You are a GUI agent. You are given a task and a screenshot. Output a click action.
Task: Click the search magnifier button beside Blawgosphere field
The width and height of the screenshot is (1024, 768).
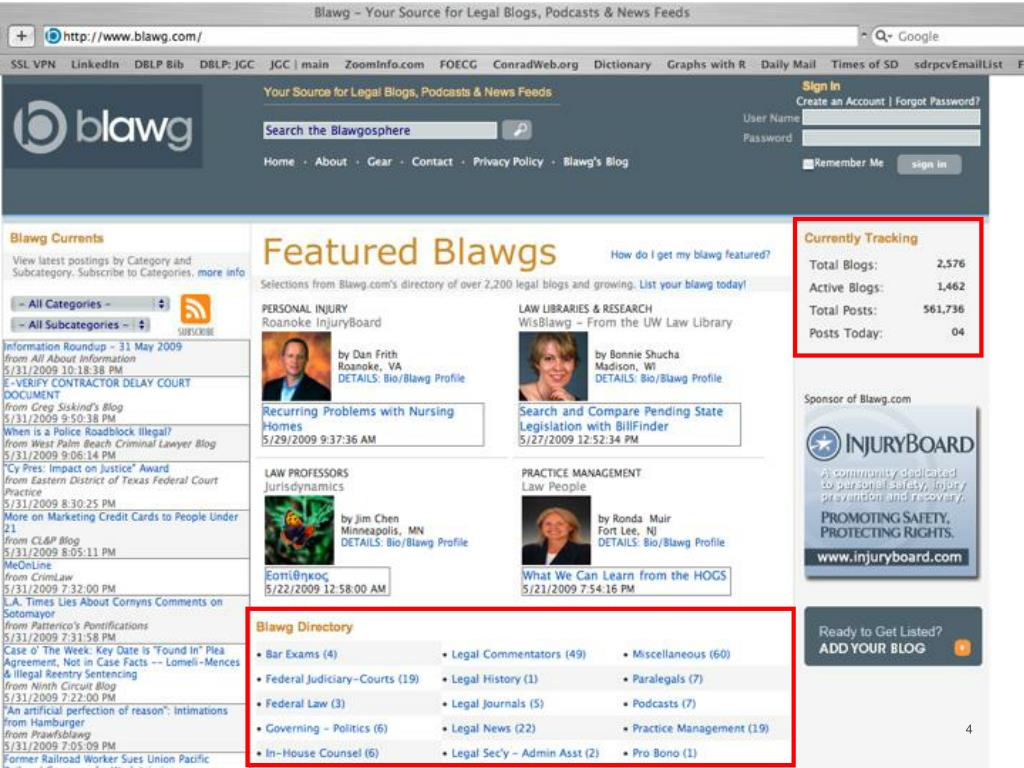pyautogui.click(x=517, y=130)
